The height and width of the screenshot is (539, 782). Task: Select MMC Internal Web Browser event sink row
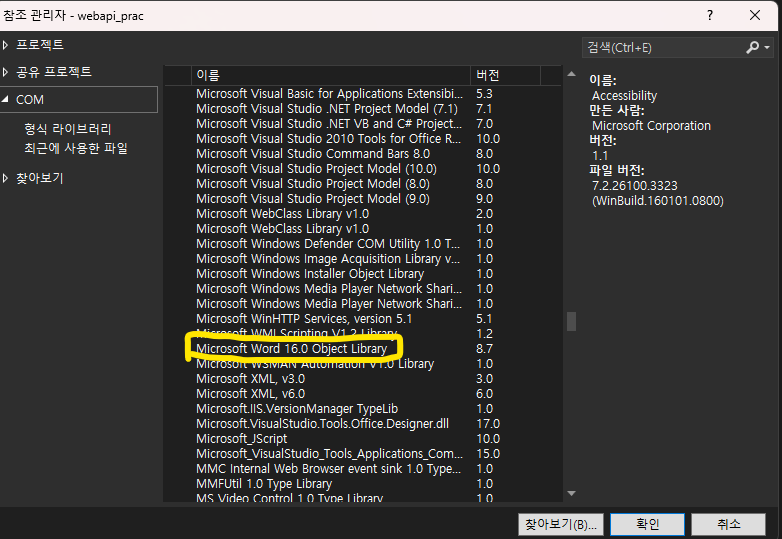pyautogui.click(x=363, y=469)
